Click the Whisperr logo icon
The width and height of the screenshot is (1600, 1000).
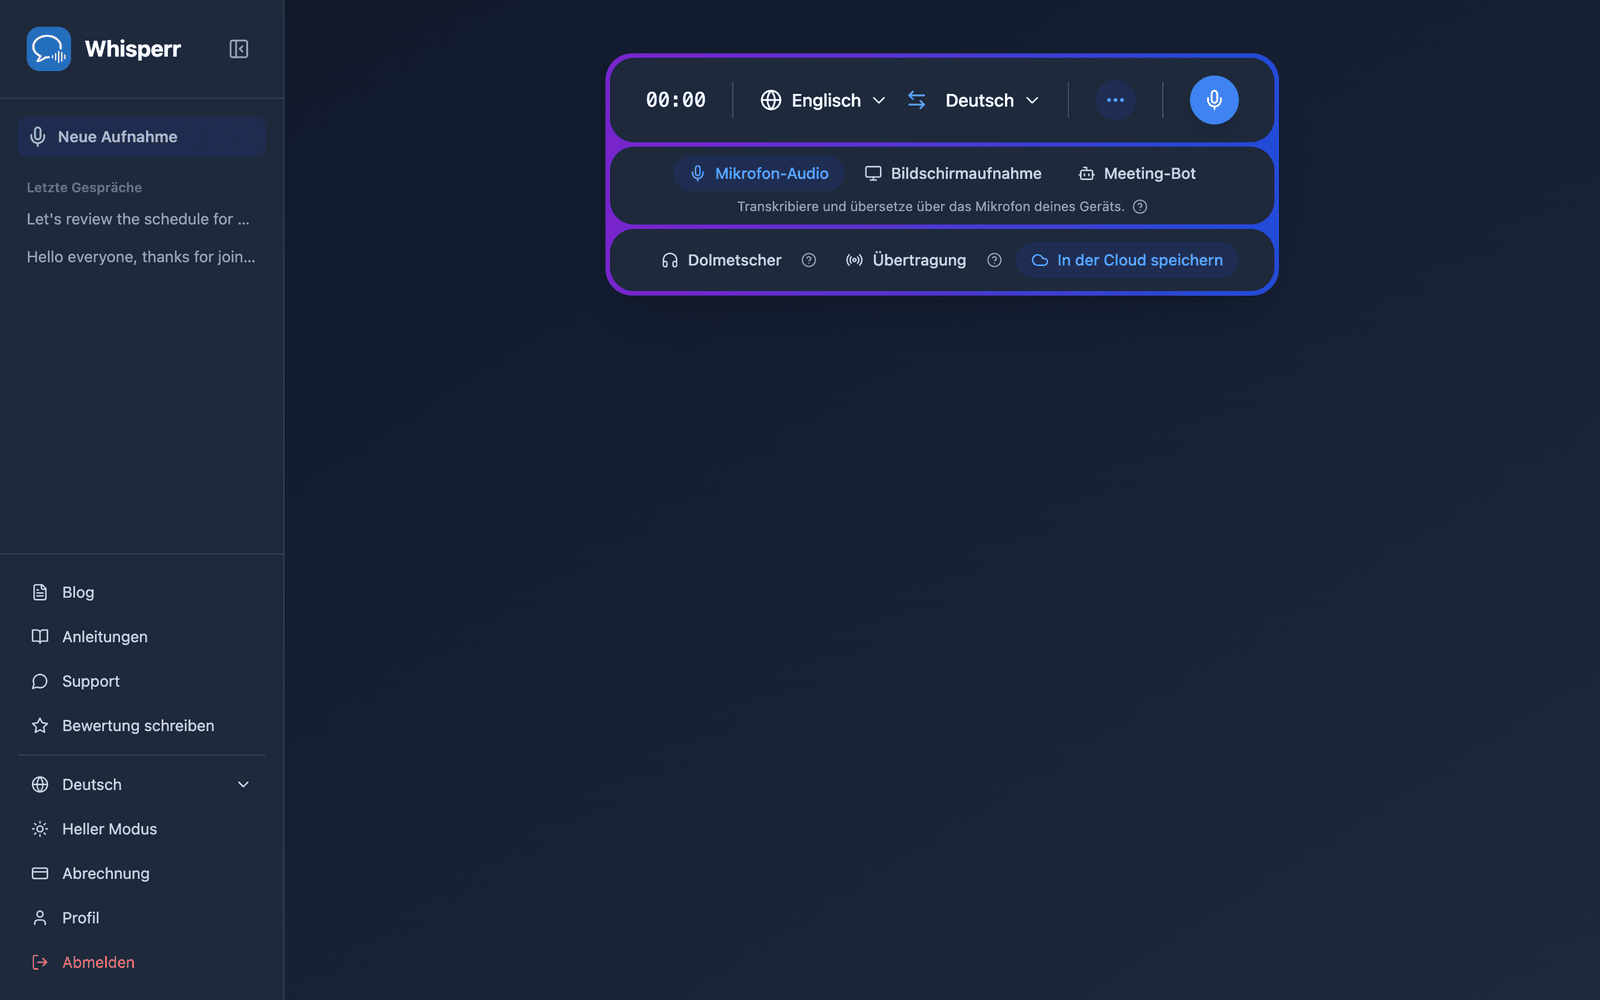48,49
